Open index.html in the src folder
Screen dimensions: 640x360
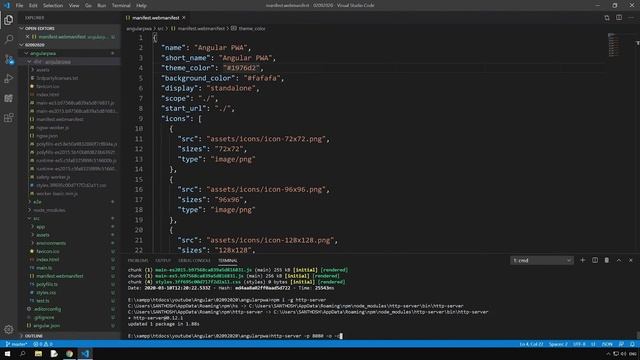pos(48,260)
